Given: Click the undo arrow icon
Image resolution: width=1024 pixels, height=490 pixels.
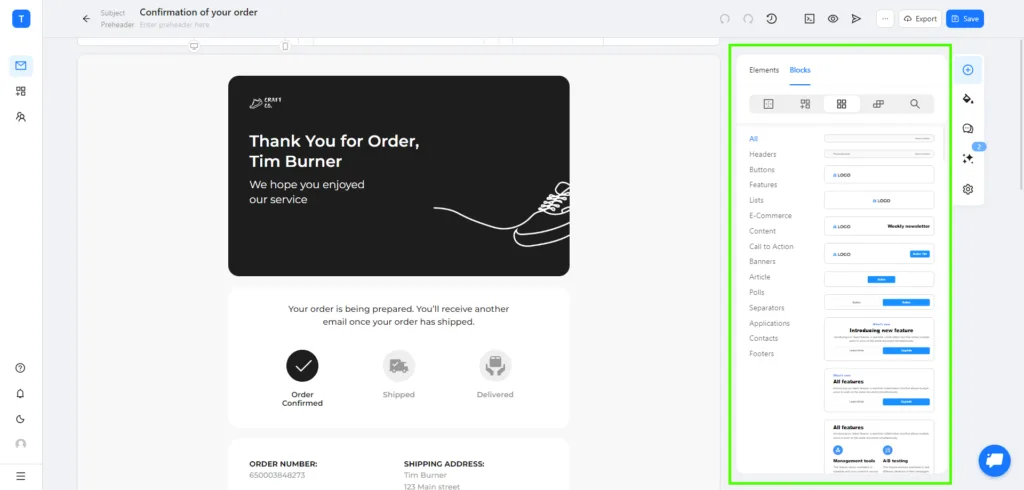Looking at the screenshot, I should pos(724,19).
